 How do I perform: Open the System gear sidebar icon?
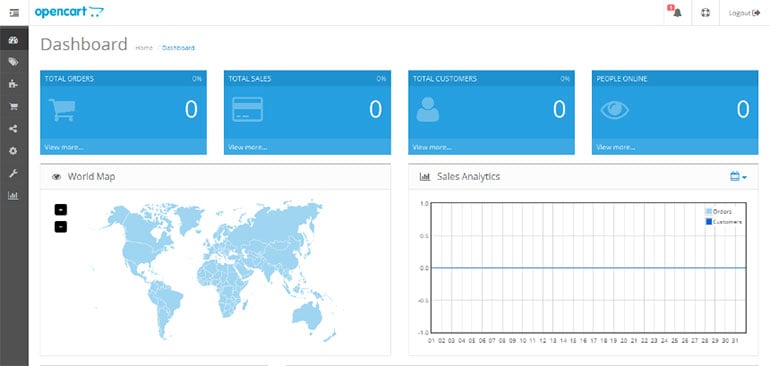(x=13, y=151)
